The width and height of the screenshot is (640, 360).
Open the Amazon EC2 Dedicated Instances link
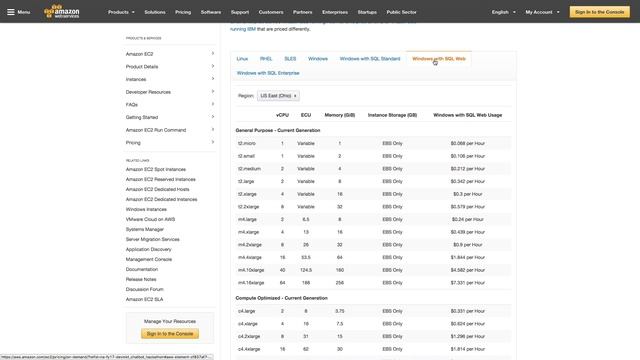161,199
